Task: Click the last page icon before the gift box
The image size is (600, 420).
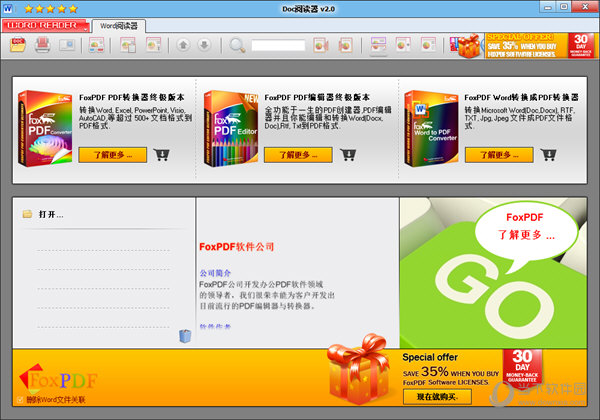Action: [x=428, y=45]
